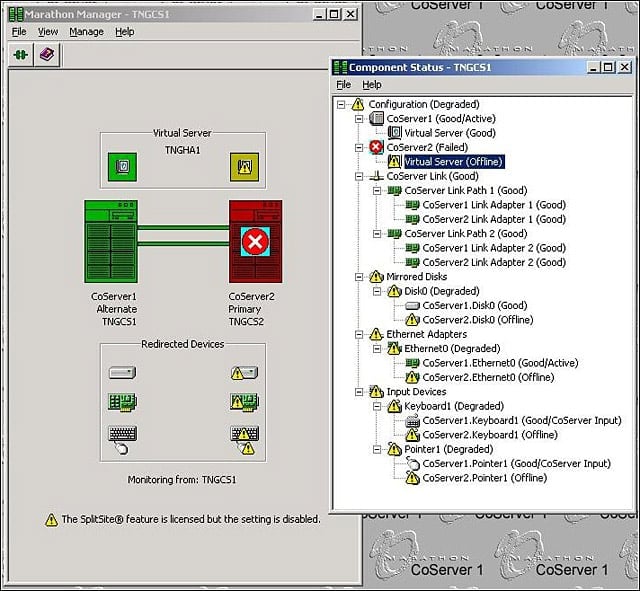640x591 pixels.
Task: Open the Manage menu in Marathon Manager
Action: 87,32
